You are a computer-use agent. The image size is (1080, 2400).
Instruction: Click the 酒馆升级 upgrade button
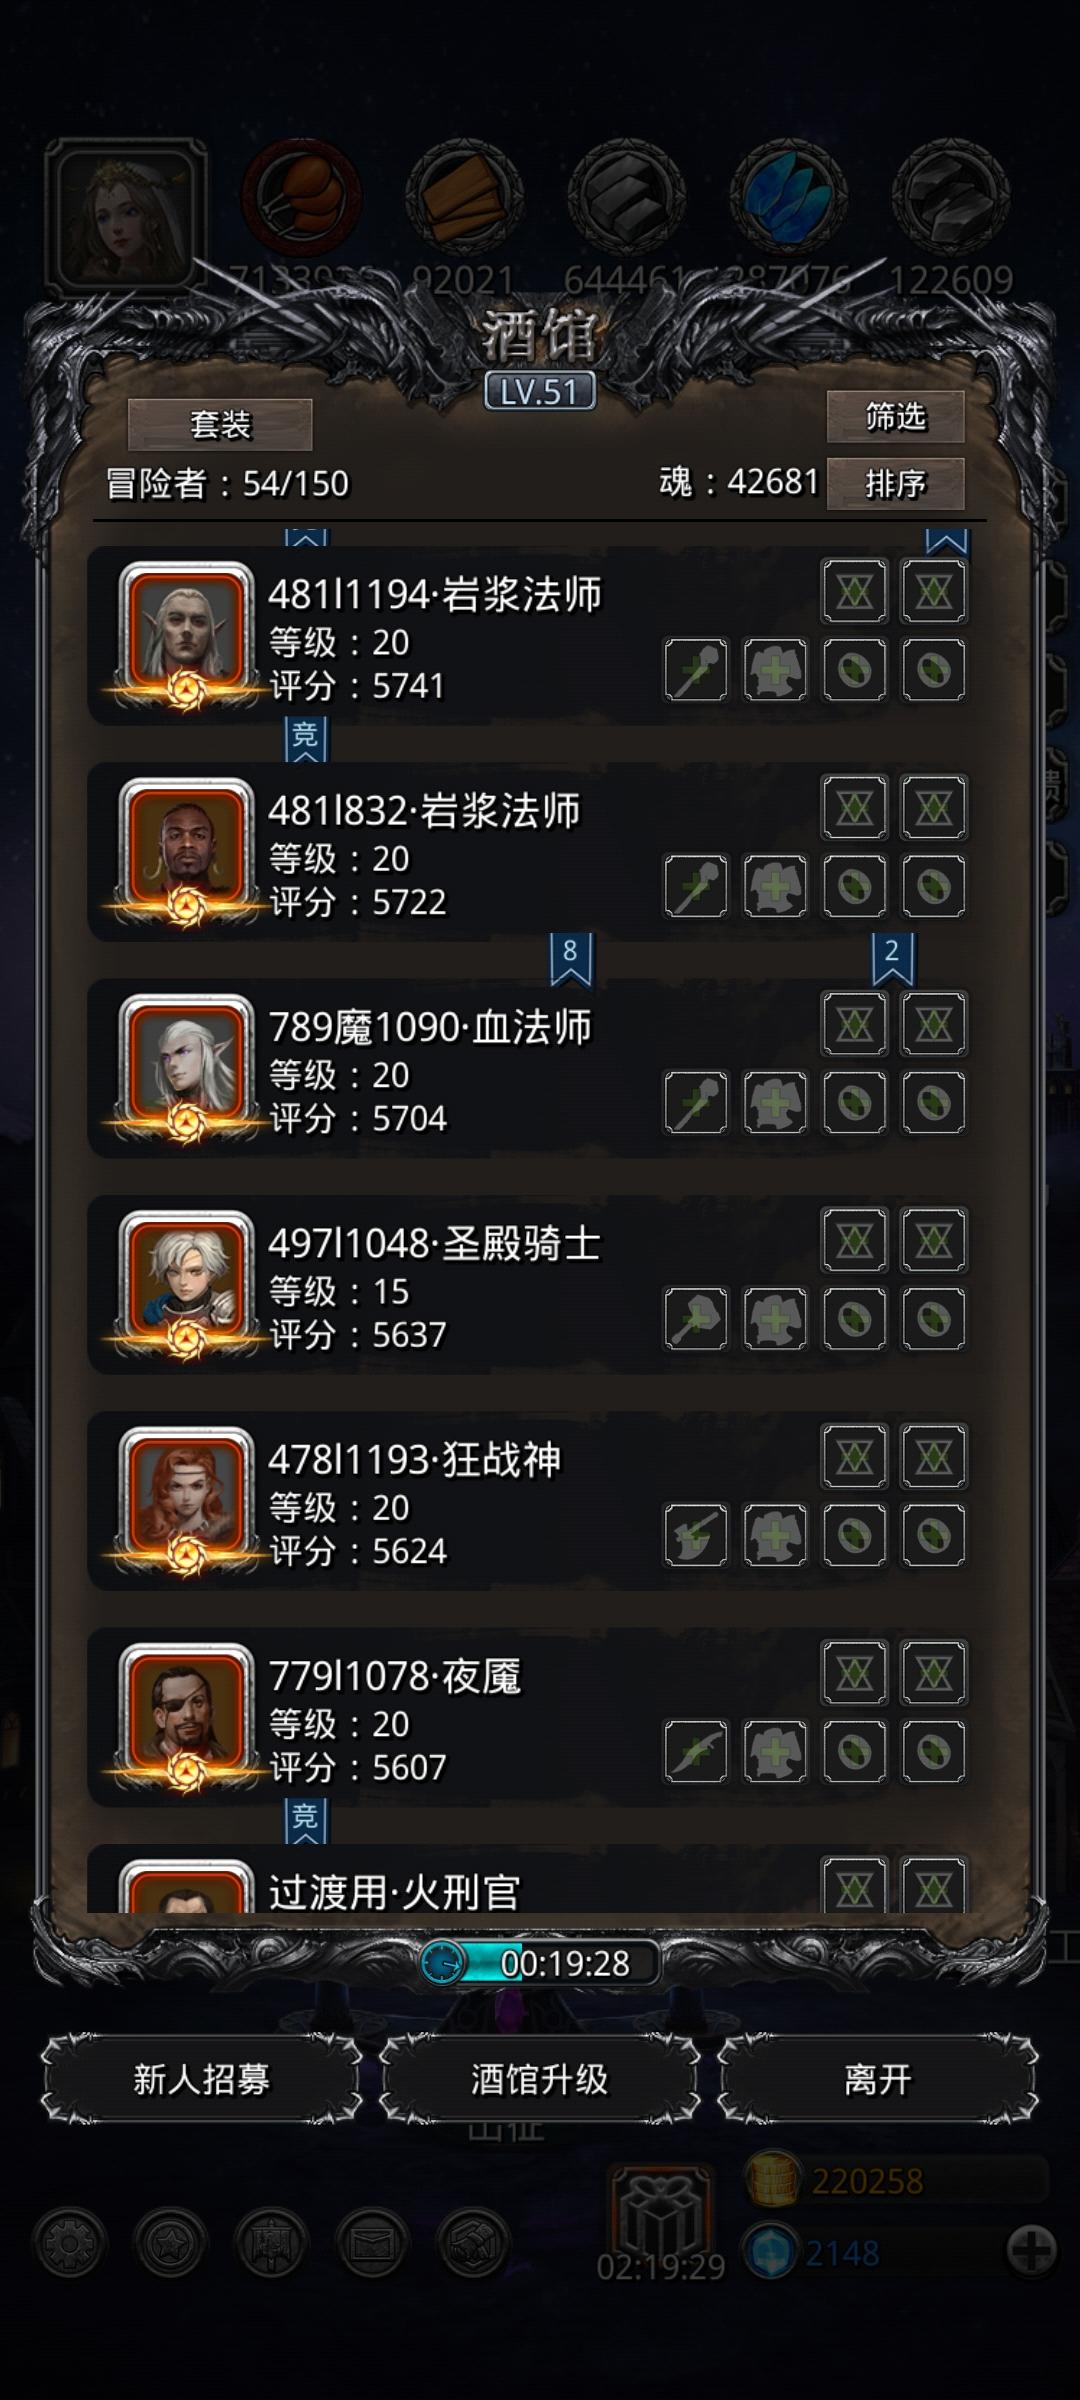(539, 2079)
